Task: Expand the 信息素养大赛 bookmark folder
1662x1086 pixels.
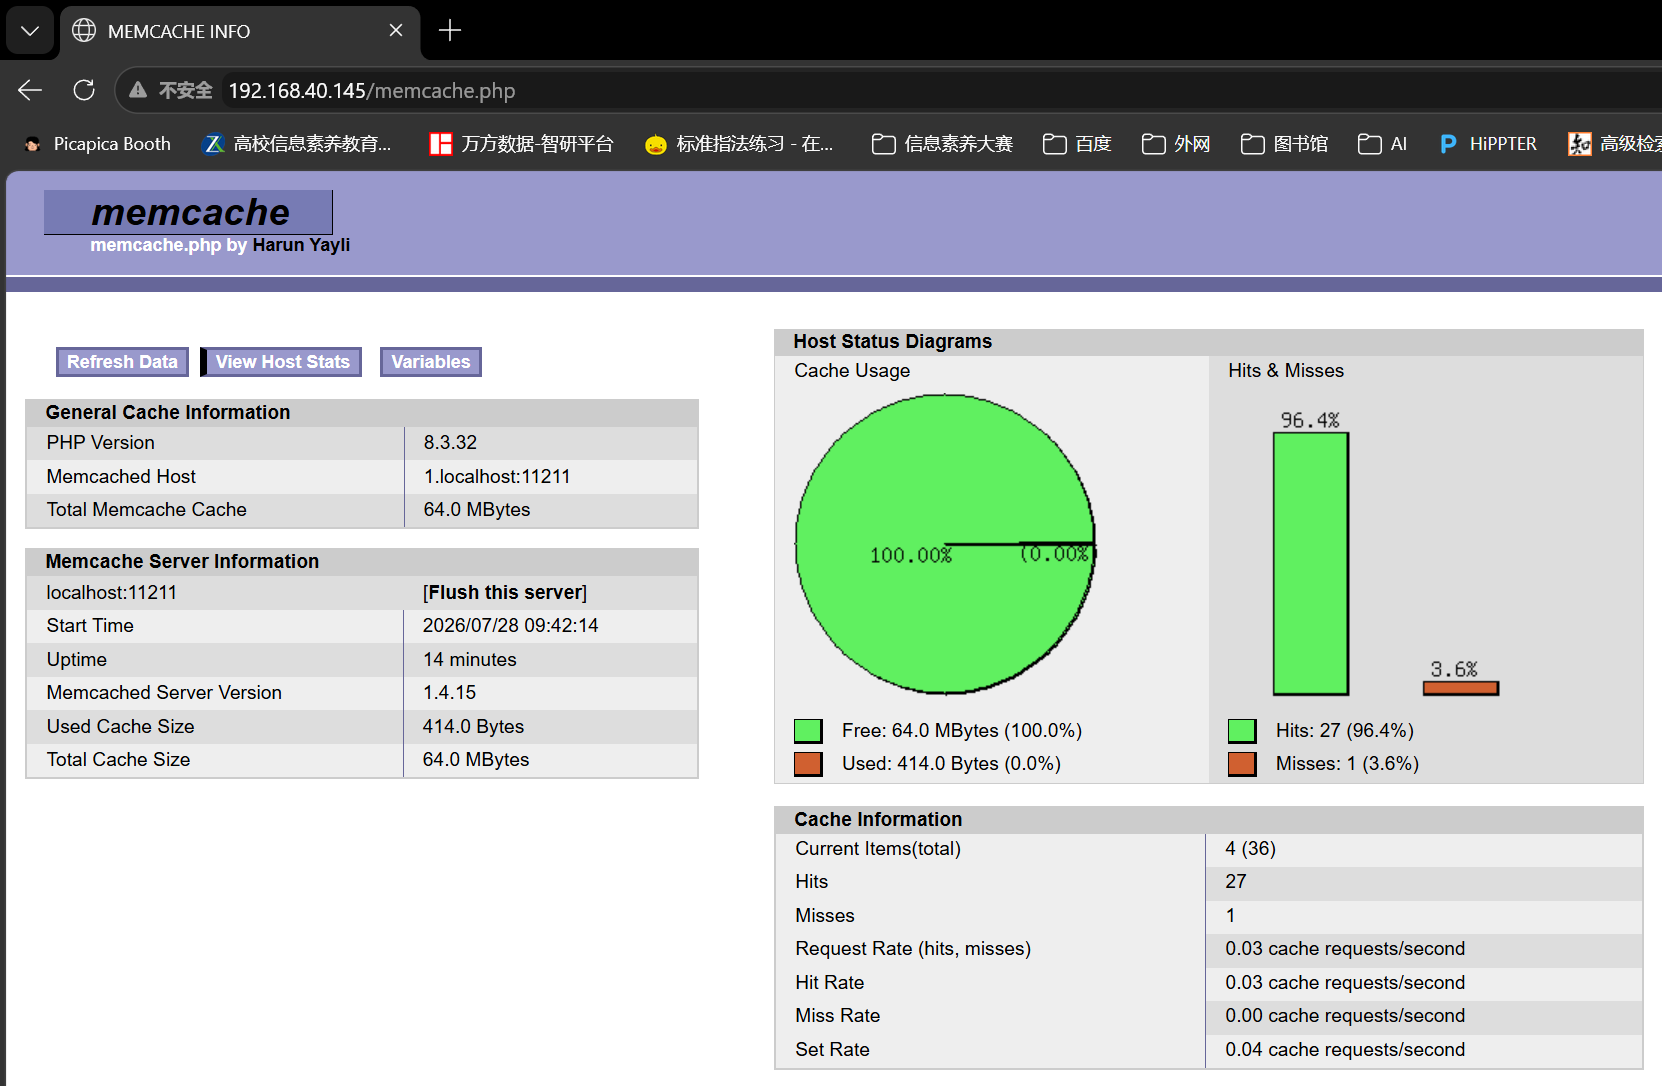Action: 942,144
